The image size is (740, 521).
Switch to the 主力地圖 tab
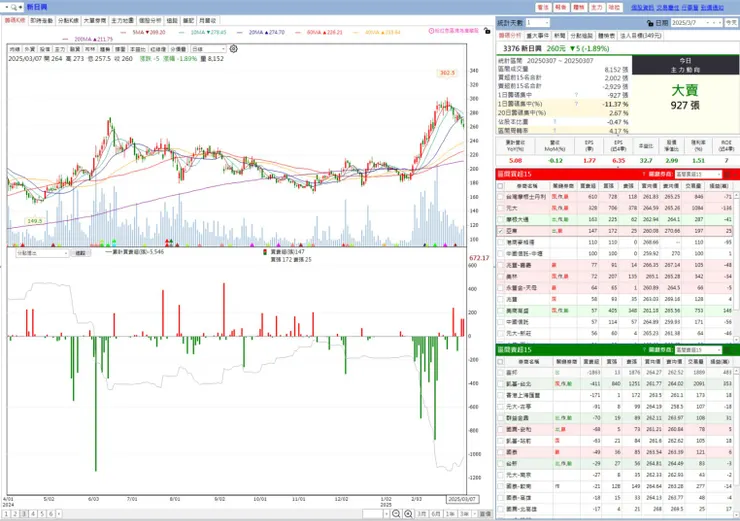(122, 21)
